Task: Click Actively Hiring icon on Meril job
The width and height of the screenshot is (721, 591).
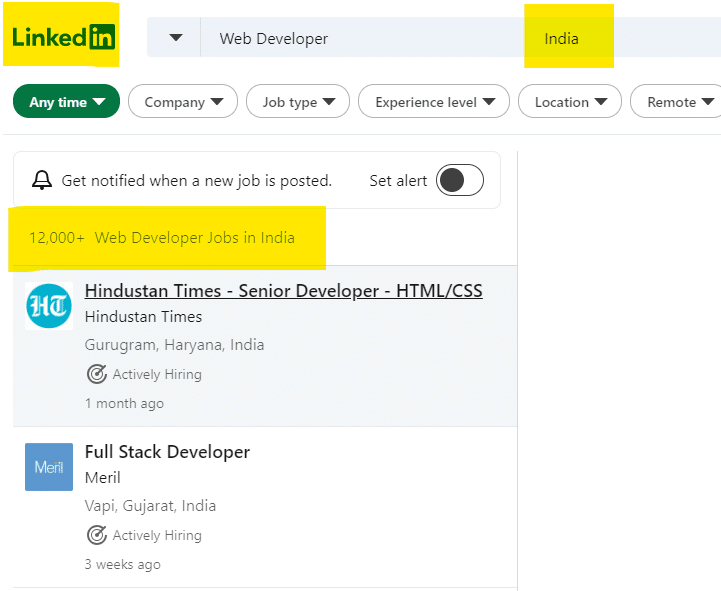Action: [x=97, y=535]
